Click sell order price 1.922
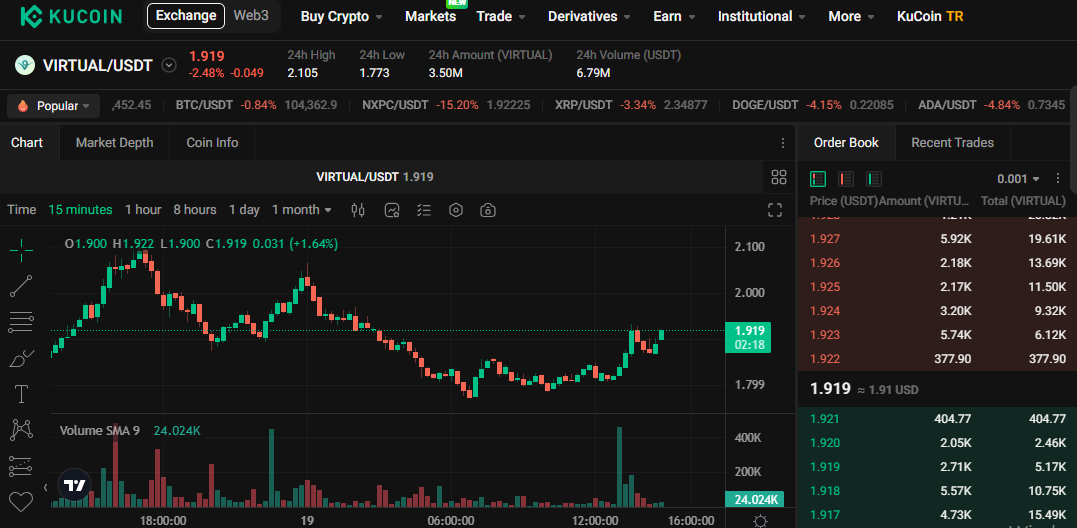Image resolution: width=1077 pixels, height=528 pixels. click(825, 358)
